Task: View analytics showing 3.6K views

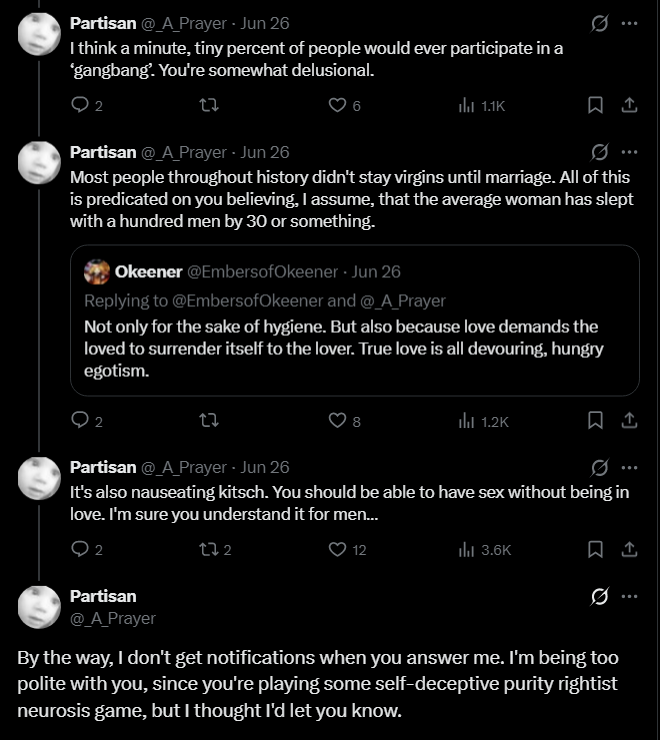Action: (485, 550)
